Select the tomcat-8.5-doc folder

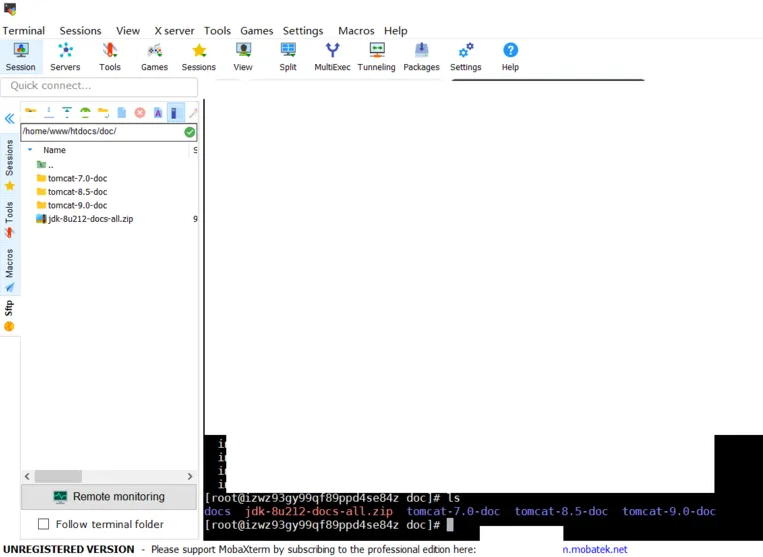(x=77, y=192)
